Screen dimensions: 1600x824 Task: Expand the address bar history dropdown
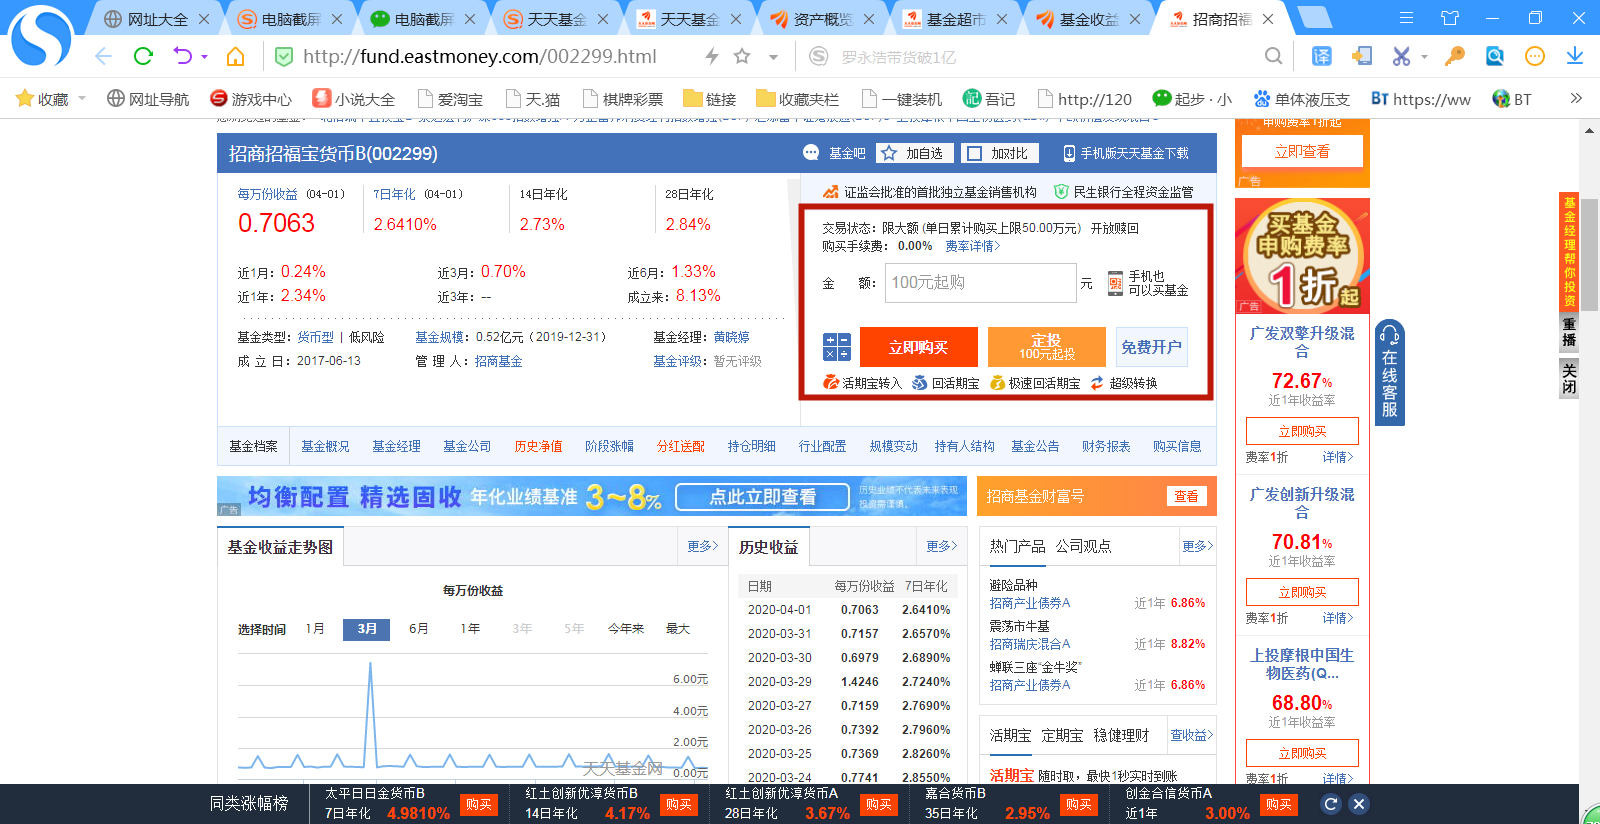pos(774,57)
